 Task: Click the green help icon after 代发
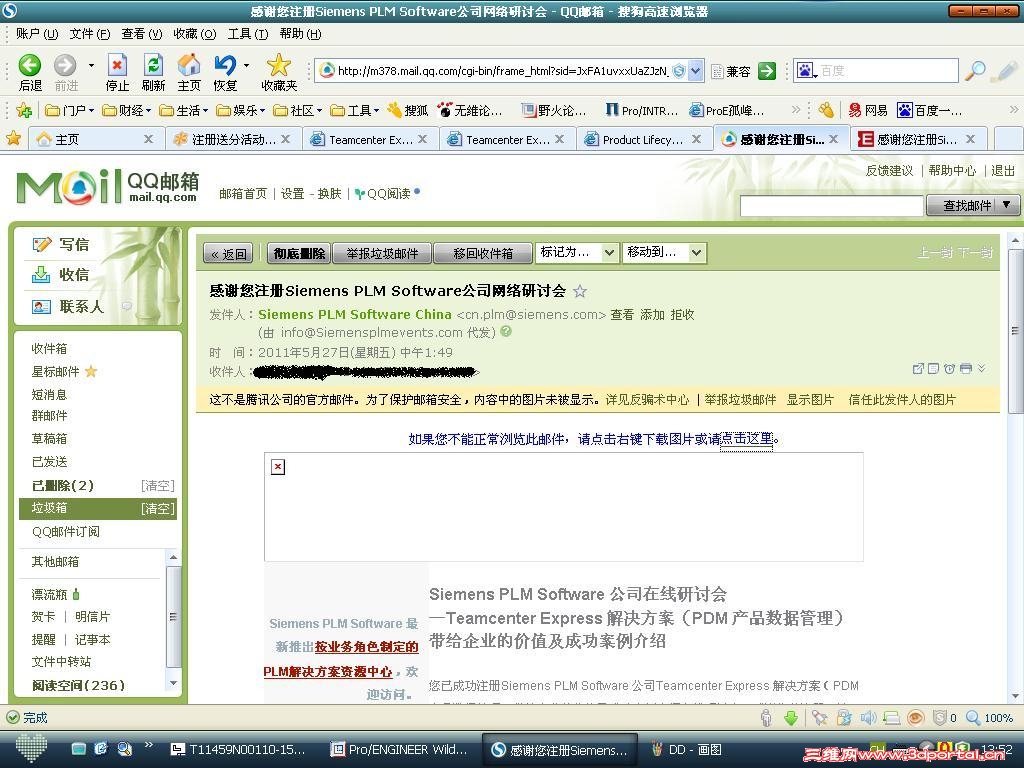coord(505,331)
